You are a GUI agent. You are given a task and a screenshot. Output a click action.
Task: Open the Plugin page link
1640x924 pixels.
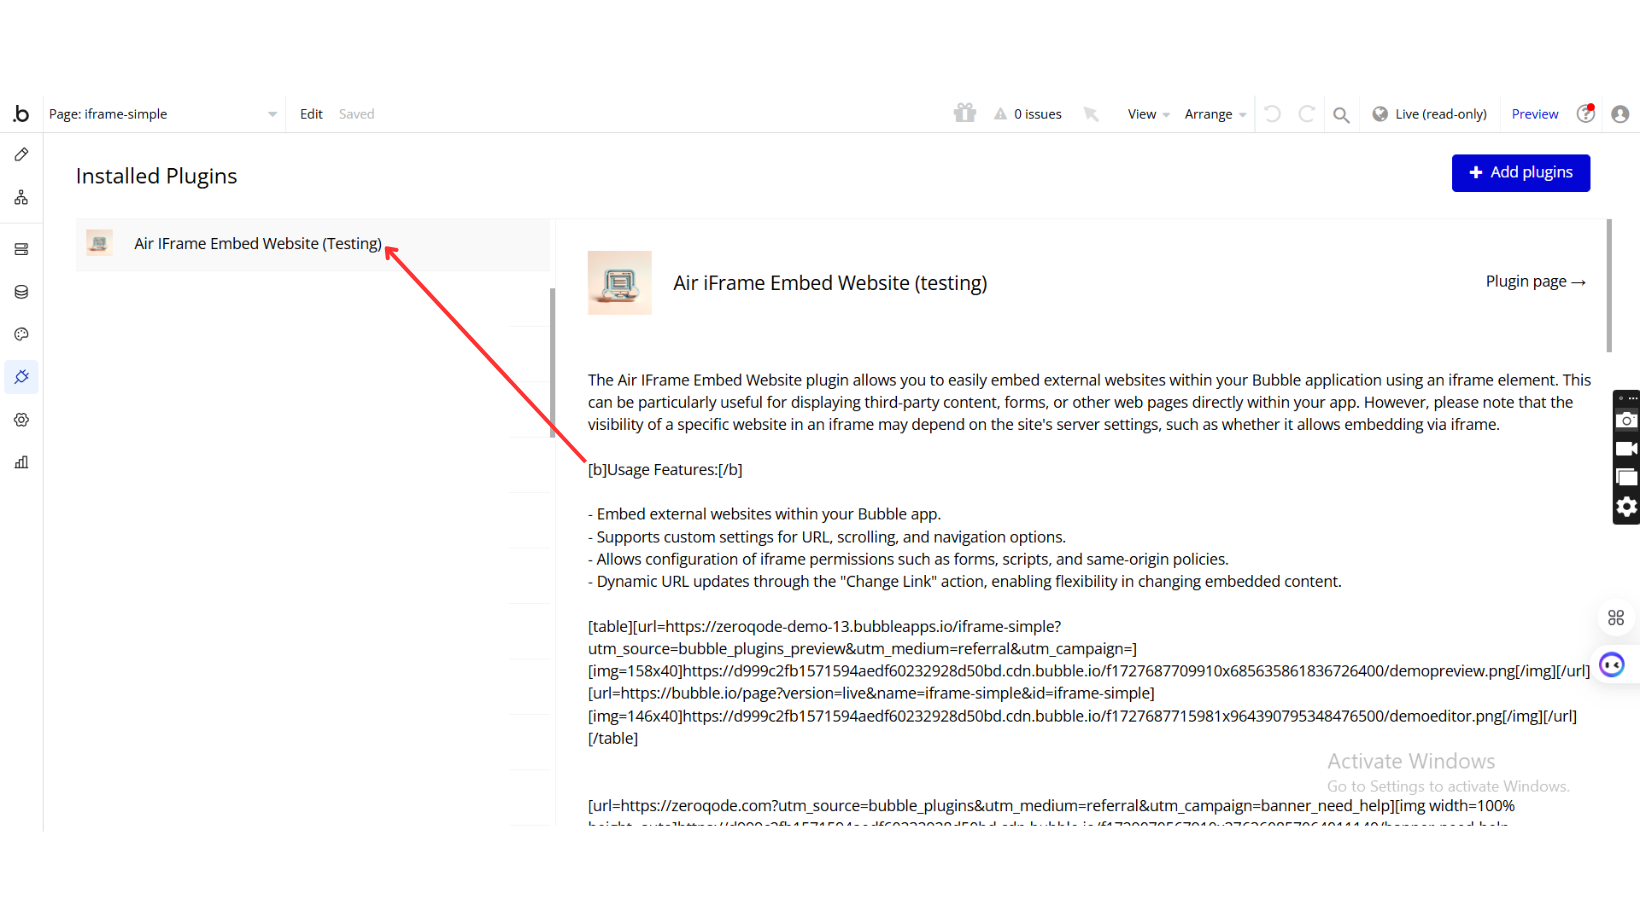pyautogui.click(x=1536, y=282)
